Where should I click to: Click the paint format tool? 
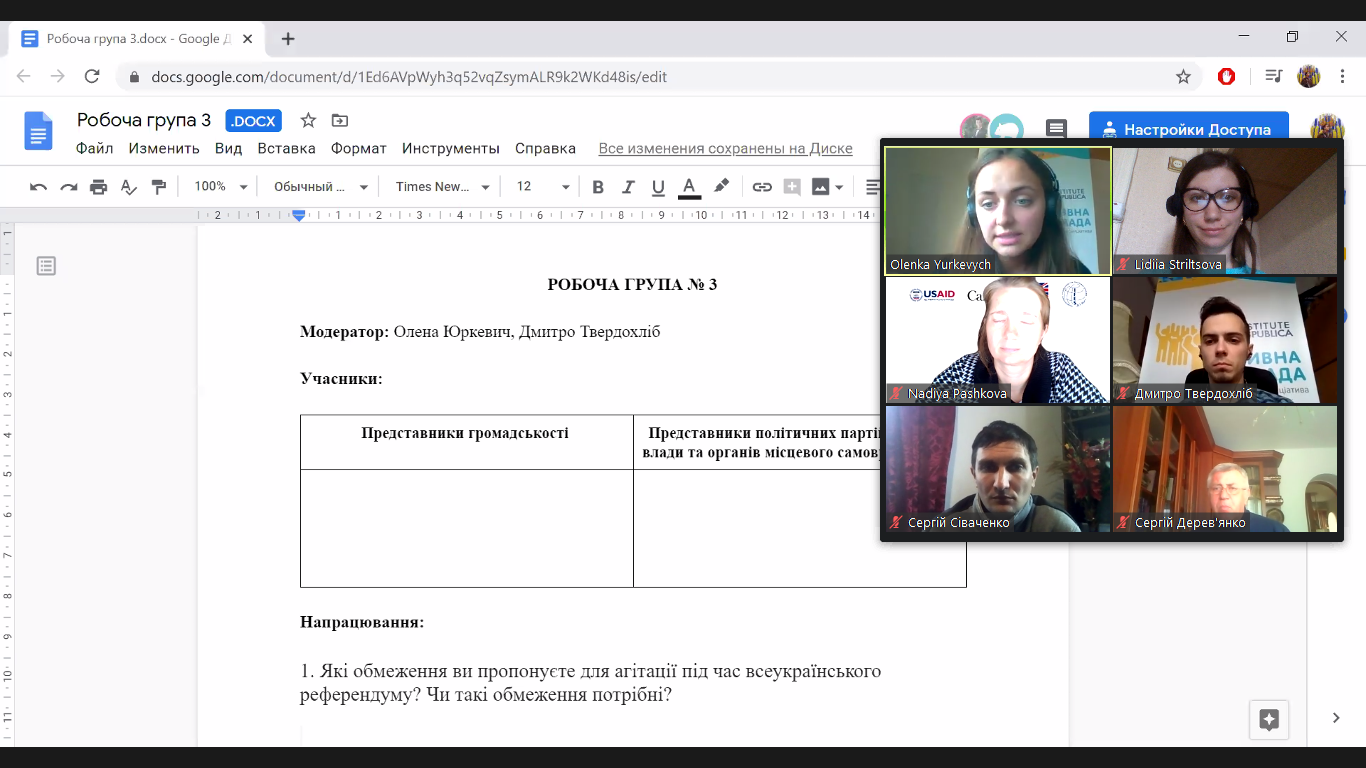157,186
